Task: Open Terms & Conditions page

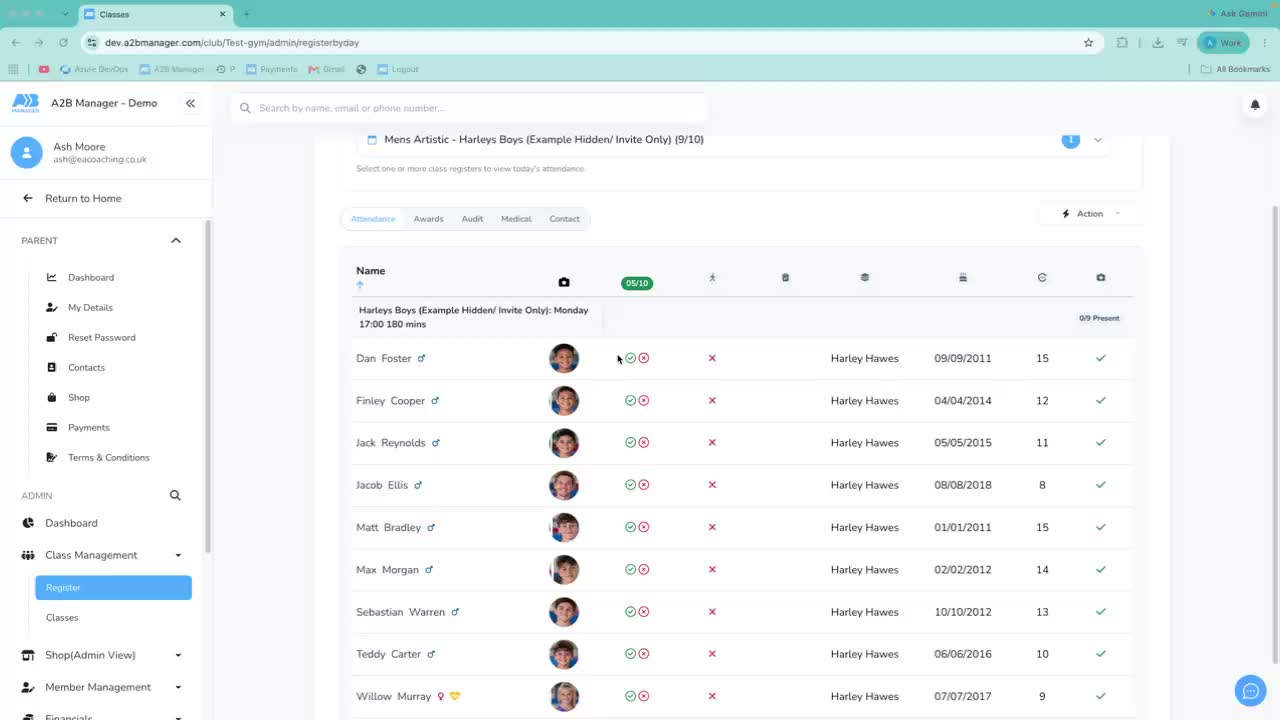Action: coord(109,457)
